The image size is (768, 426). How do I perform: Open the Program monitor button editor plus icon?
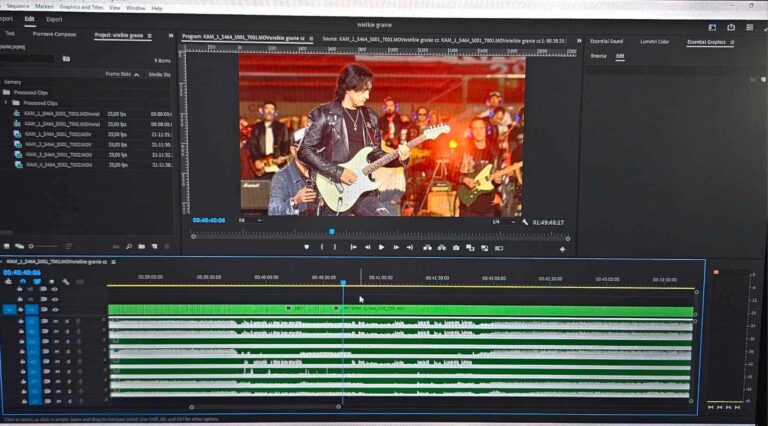(x=562, y=249)
